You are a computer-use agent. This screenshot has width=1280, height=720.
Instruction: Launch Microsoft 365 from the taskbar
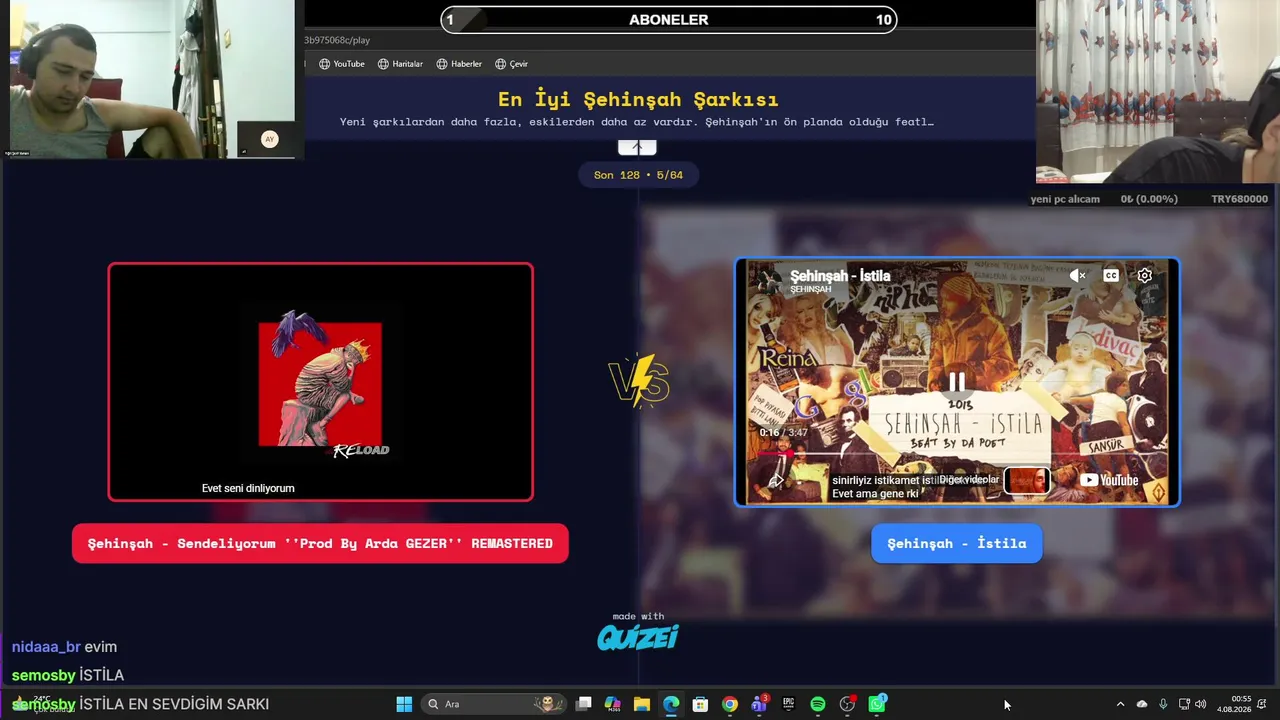point(613,704)
